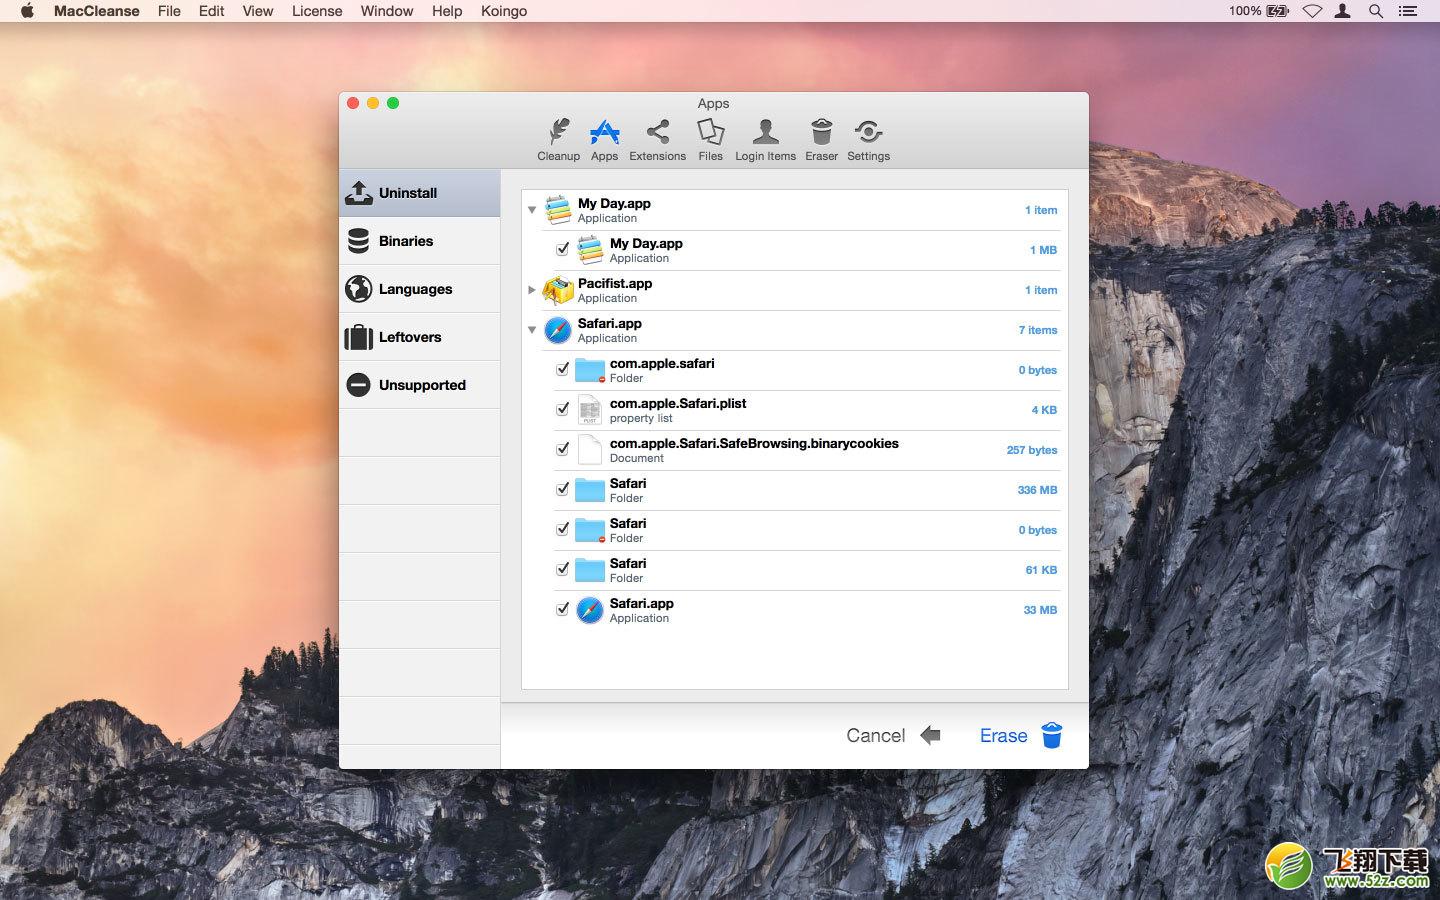Open the Help menu
1440x900 pixels.
coord(447,11)
